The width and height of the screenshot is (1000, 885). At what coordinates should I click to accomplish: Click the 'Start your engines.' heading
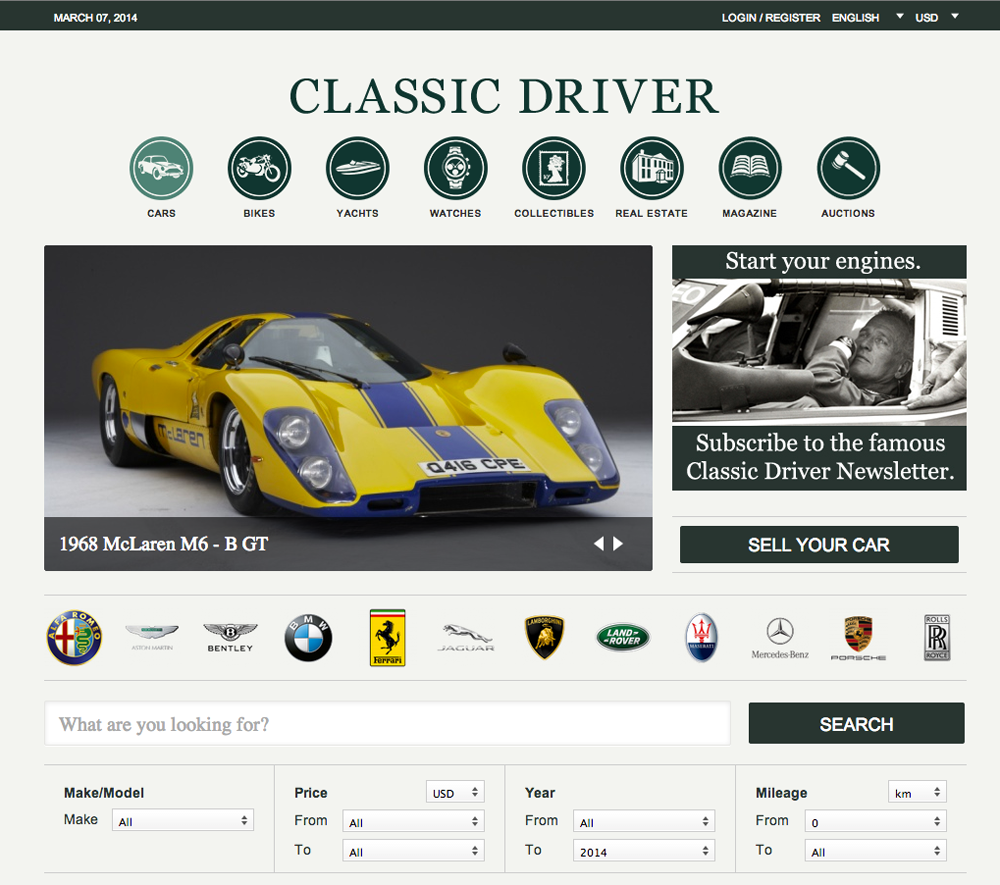point(823,261)
